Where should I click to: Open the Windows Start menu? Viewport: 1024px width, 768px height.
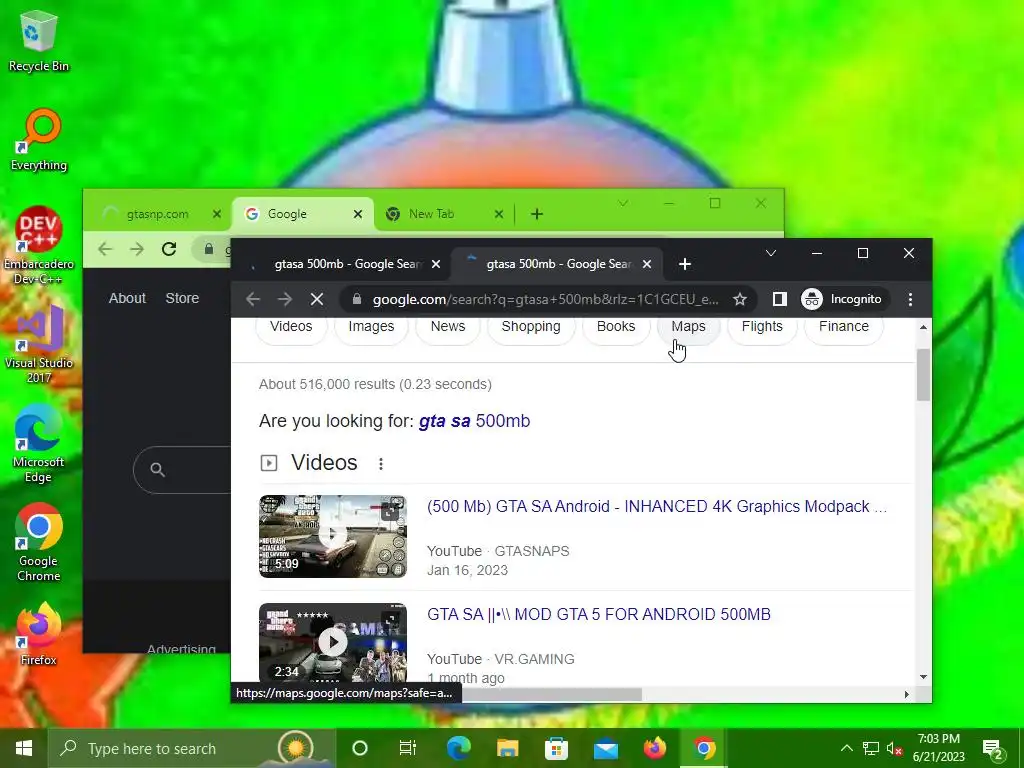pyautogui.click(x=24, y=748)
